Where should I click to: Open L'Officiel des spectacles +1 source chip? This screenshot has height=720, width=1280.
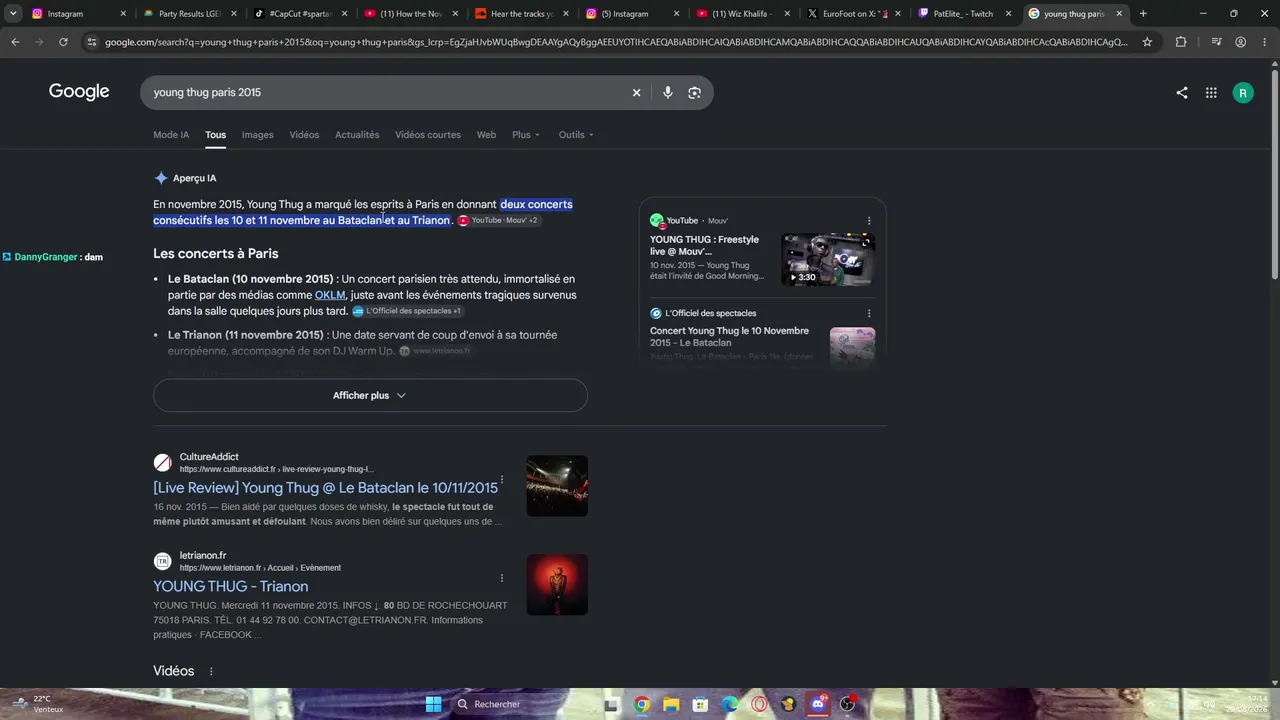(407, 311)
